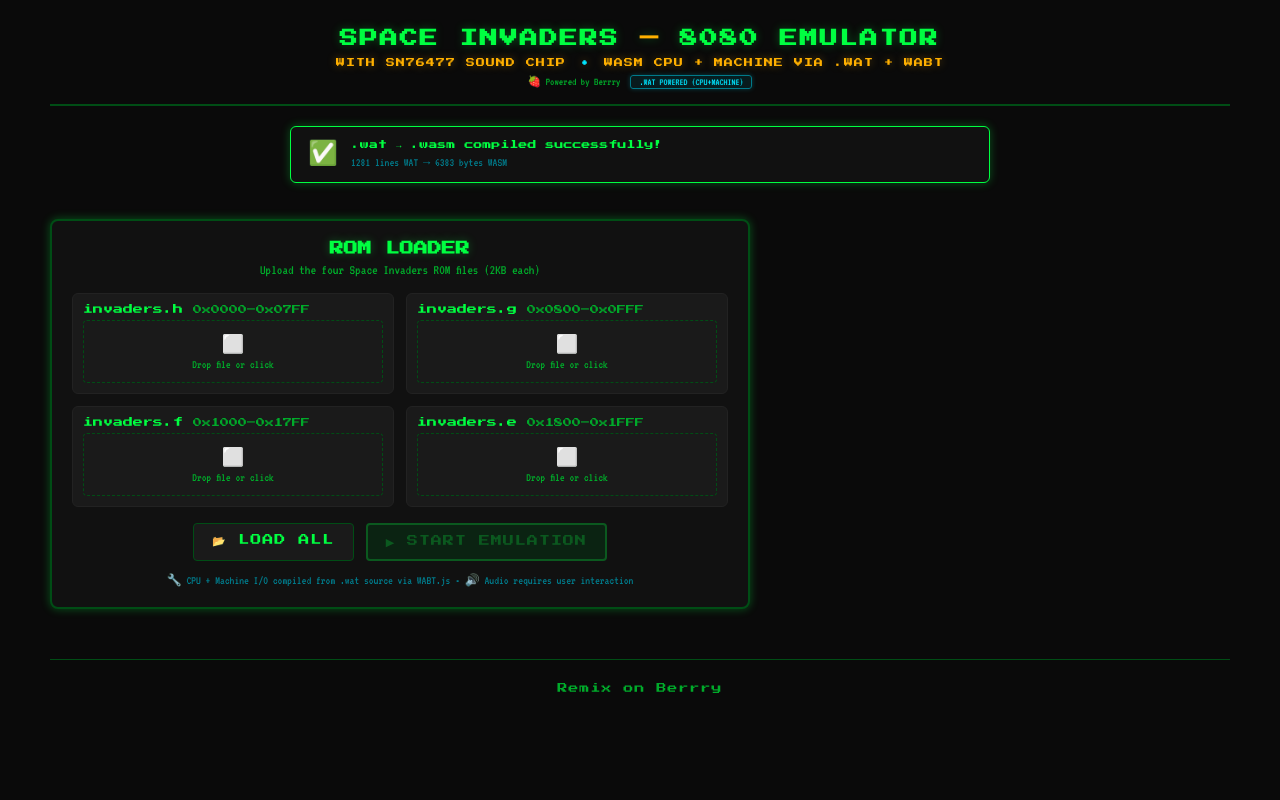Click the checkmark icon in the compile banner
Viewport: 1280px width, 800px height.
[322, 153]
